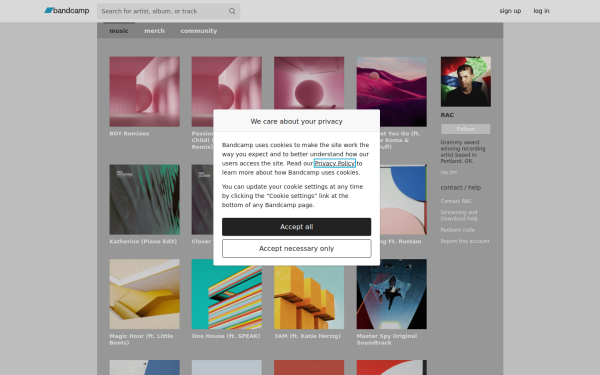Screen dimensions: 600x375
Task: Open the rac.fm website link
Action: tap(448, 172)
